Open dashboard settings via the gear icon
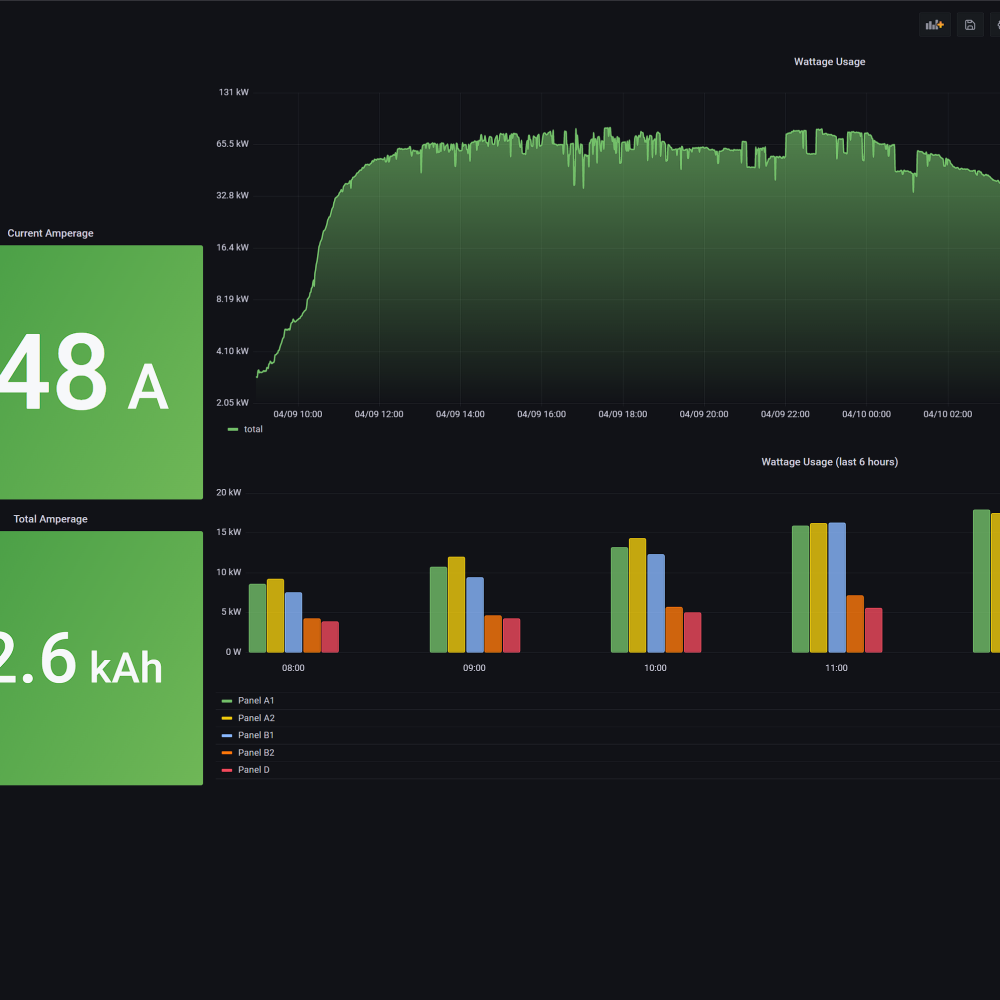Viewport: 1000px width, 1000px height. coord(996,25)
